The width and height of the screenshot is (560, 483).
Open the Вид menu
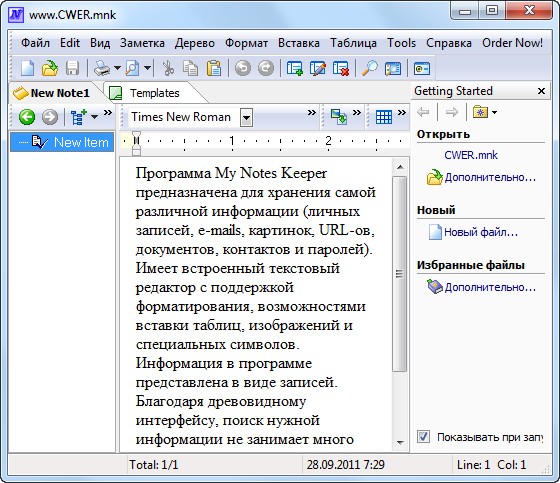(x=100, y=43)
